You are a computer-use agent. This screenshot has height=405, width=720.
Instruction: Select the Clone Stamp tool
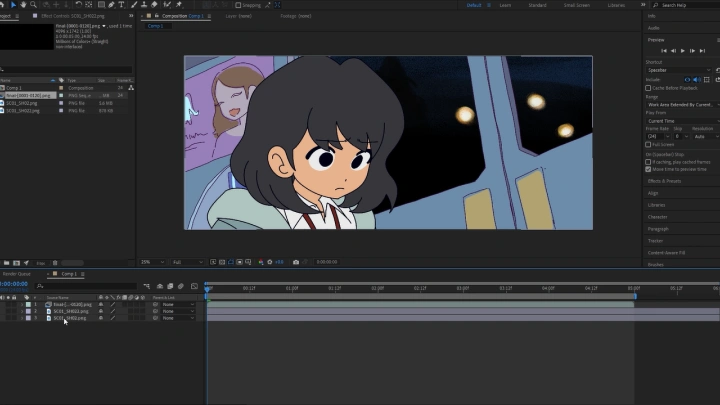pos(144,5)
